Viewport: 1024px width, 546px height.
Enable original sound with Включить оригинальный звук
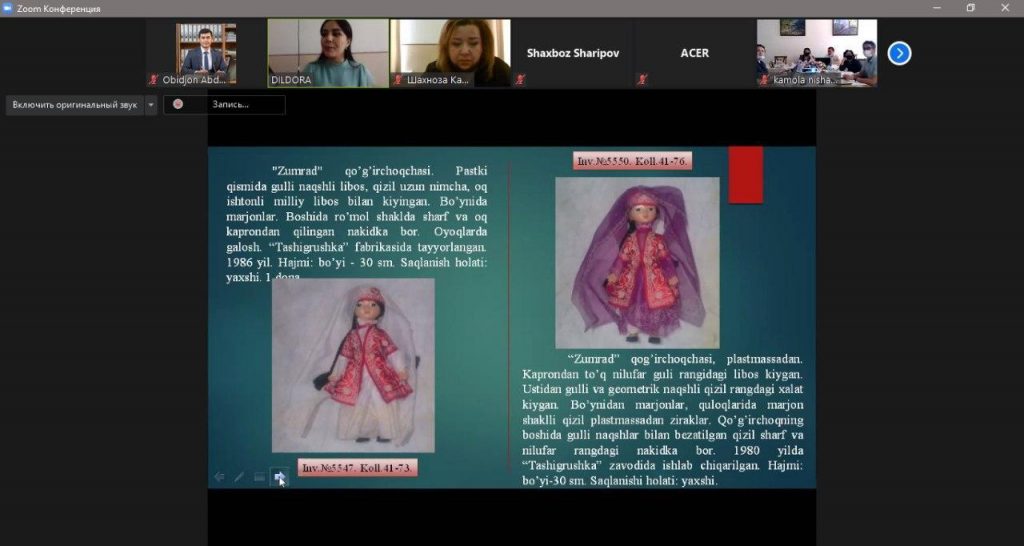tap(75, 104)
